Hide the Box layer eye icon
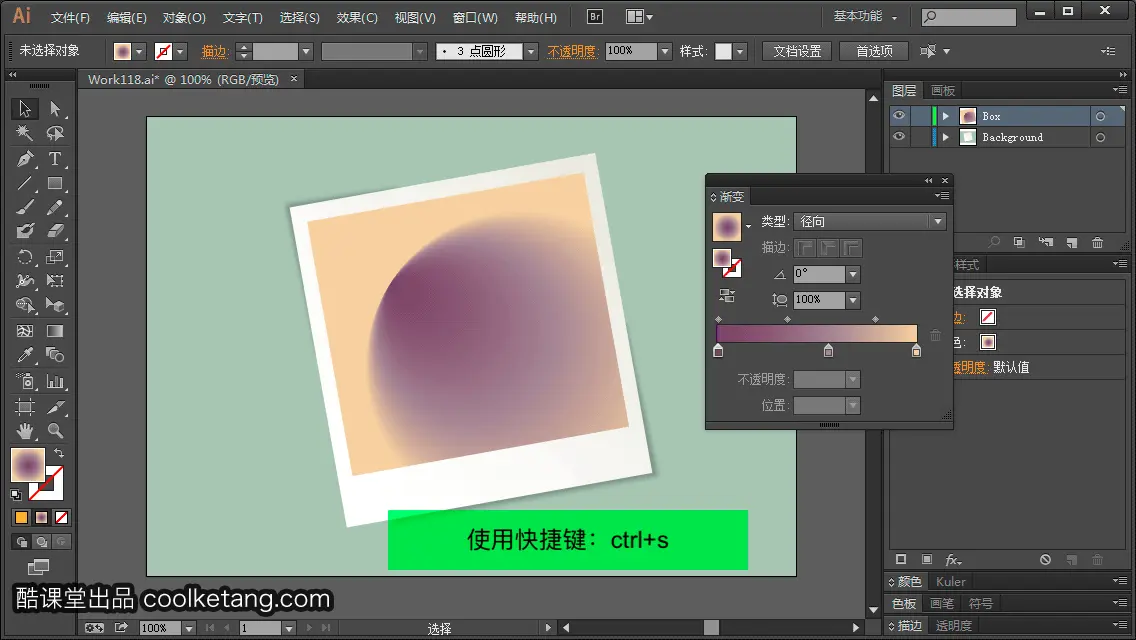This screenshot has height=640, width=1136. [x=899, y=116]
